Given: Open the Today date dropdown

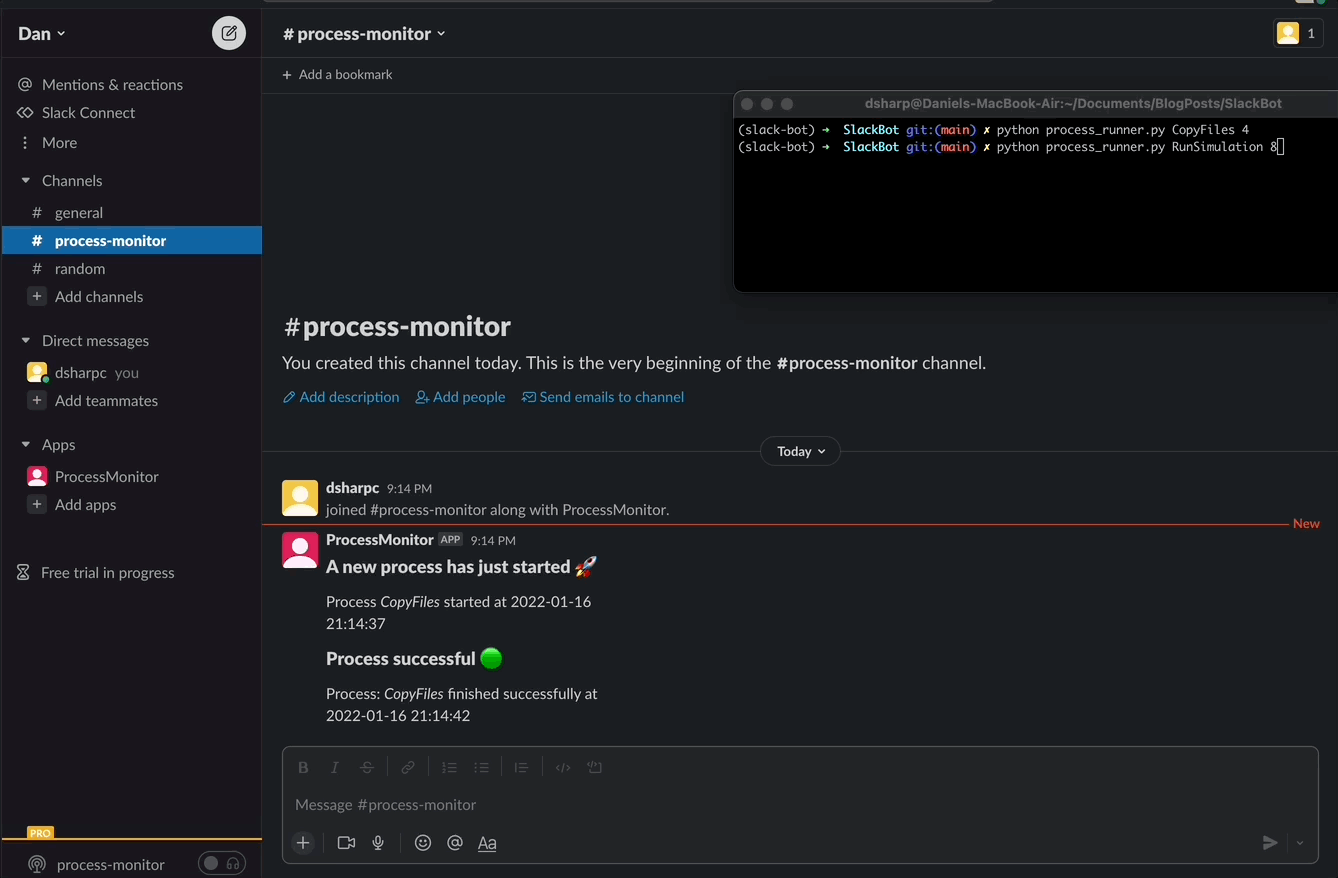Looking at the screenshot, I should pos(801,451).
